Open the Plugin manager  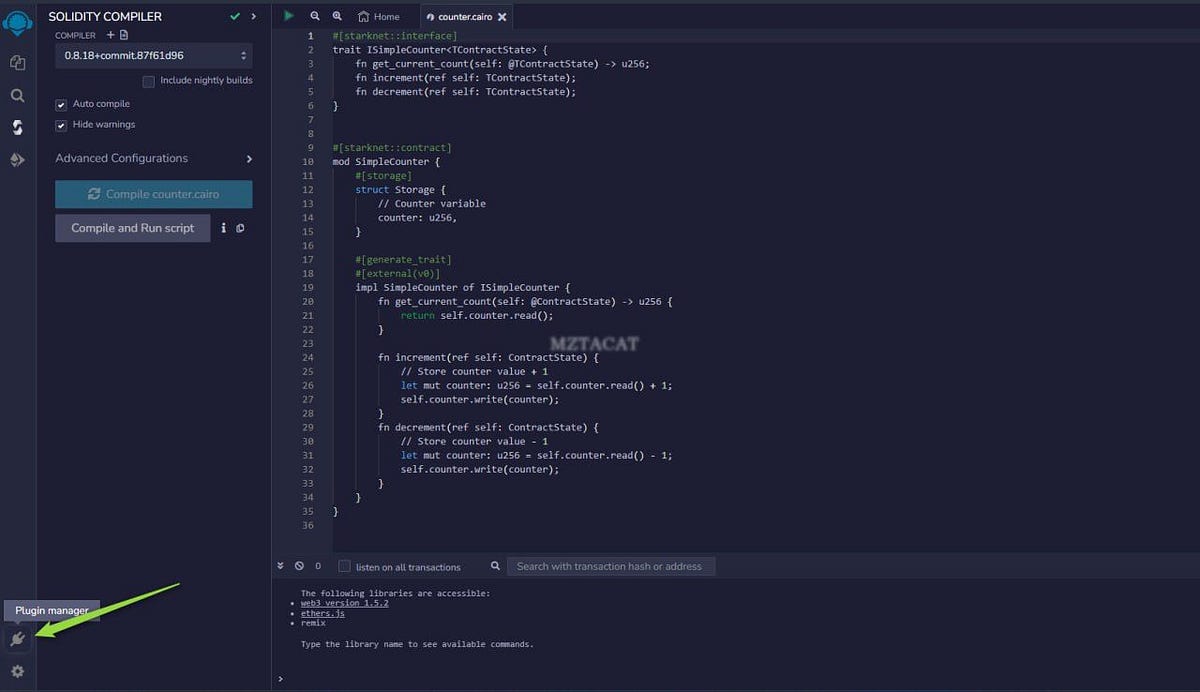(17, 638)
